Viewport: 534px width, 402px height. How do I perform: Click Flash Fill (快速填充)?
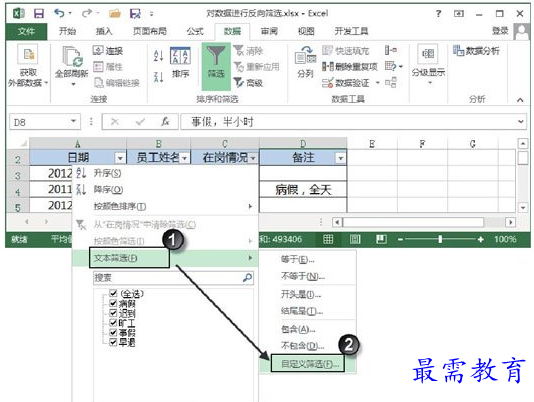[x=345, y=51]
